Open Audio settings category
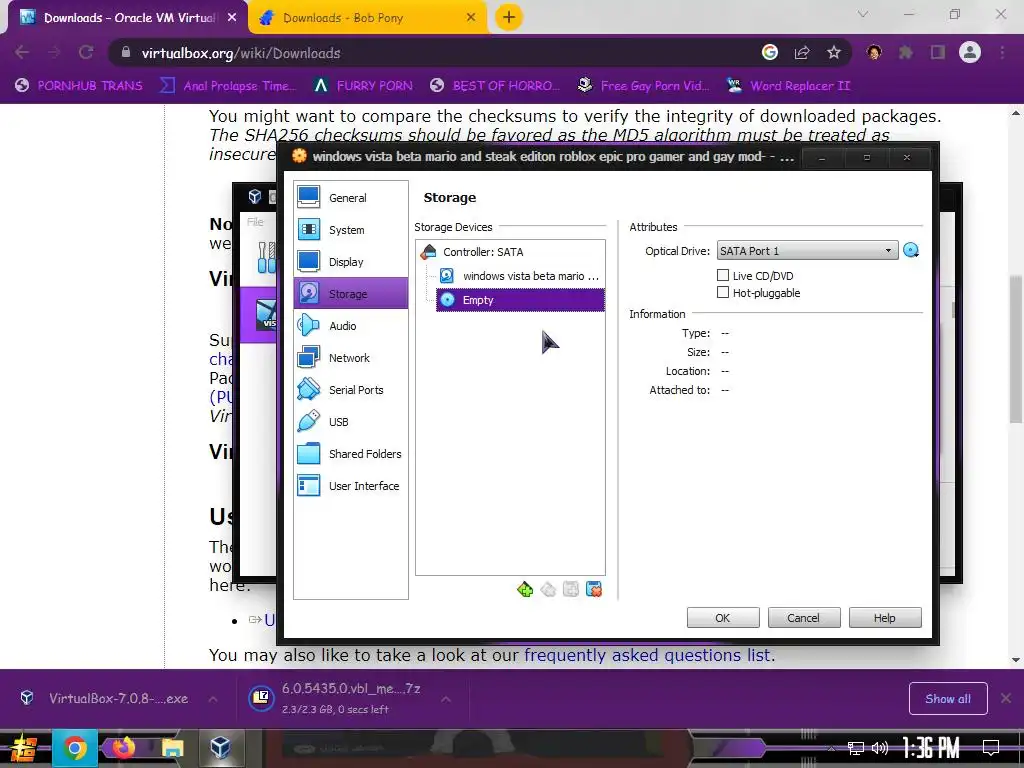Viewport: 1024px width, 768px height. (351, 325)
